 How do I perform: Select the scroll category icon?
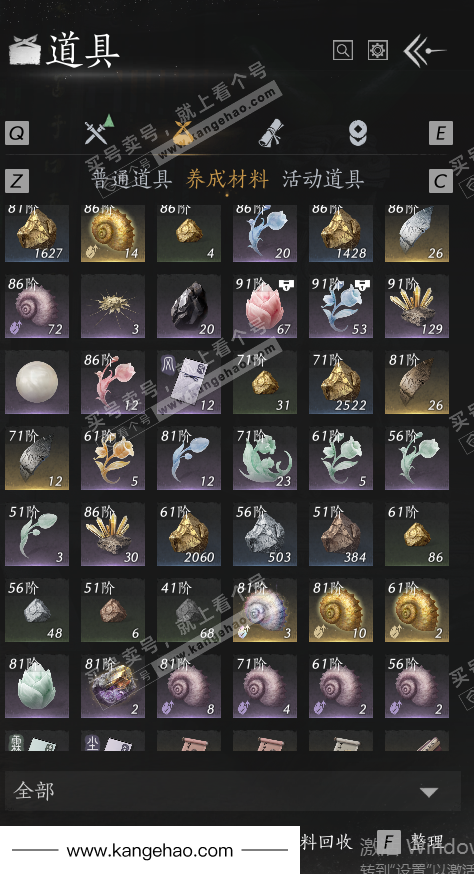[272, 134]
